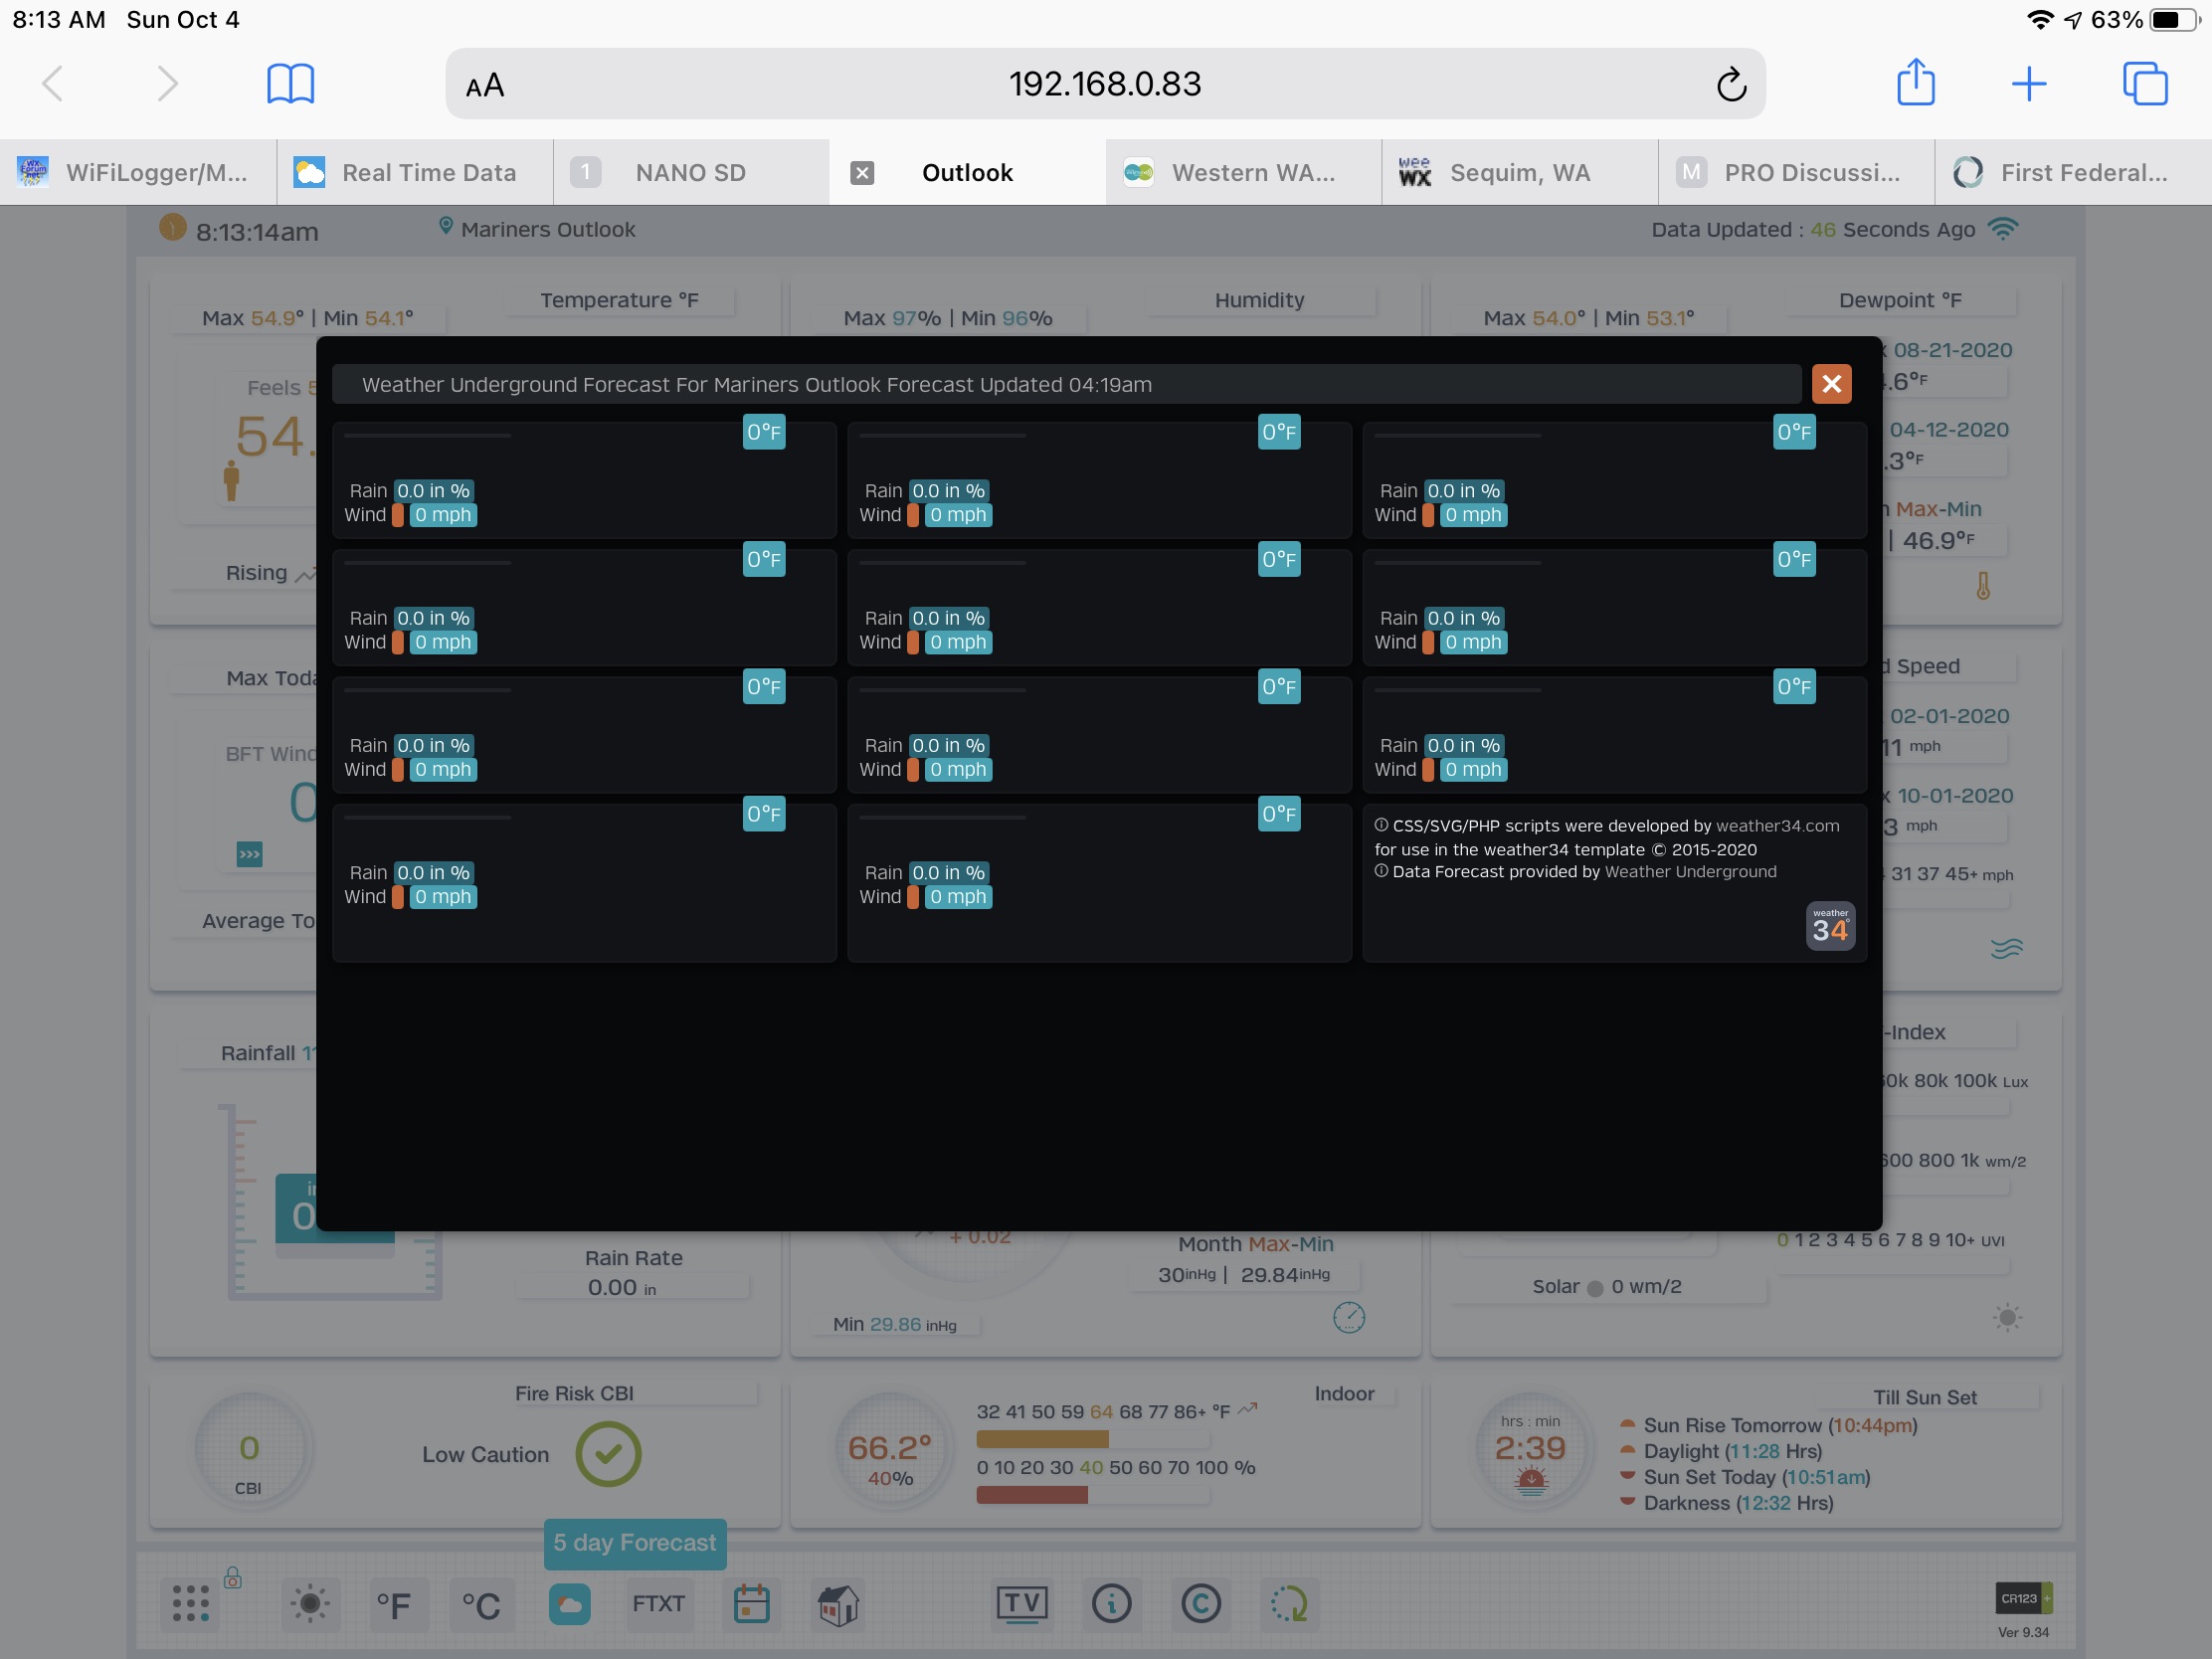This screenshot has height=1659, width=2212.
Task: Tap the blue waves icon in wind panel
Action: coord(2006,947)
